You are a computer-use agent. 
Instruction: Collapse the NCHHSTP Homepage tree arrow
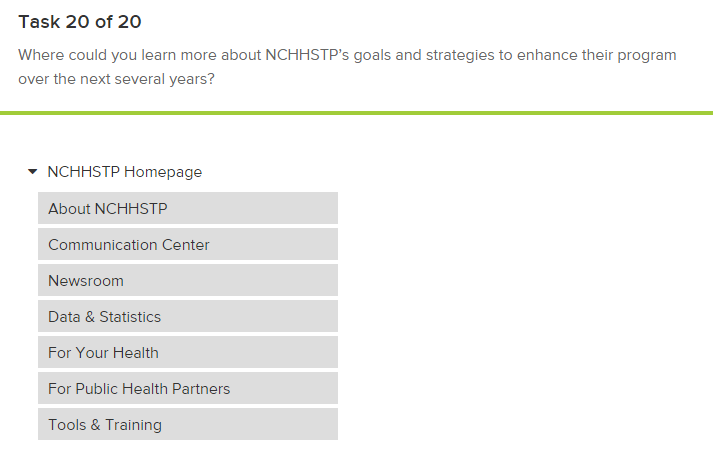click(x=33, y=172)
